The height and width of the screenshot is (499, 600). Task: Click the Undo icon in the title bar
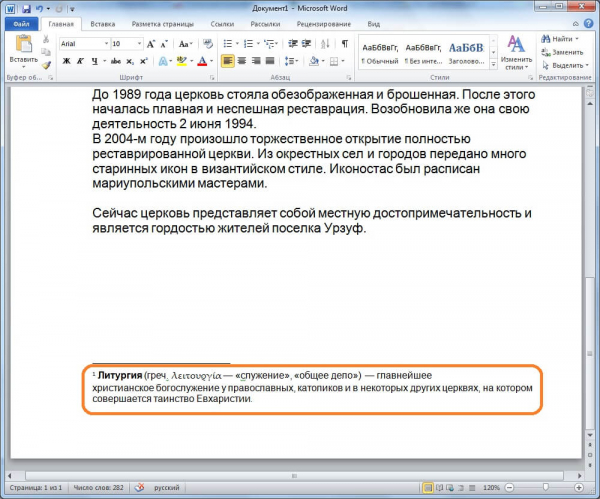coord(39,8)
